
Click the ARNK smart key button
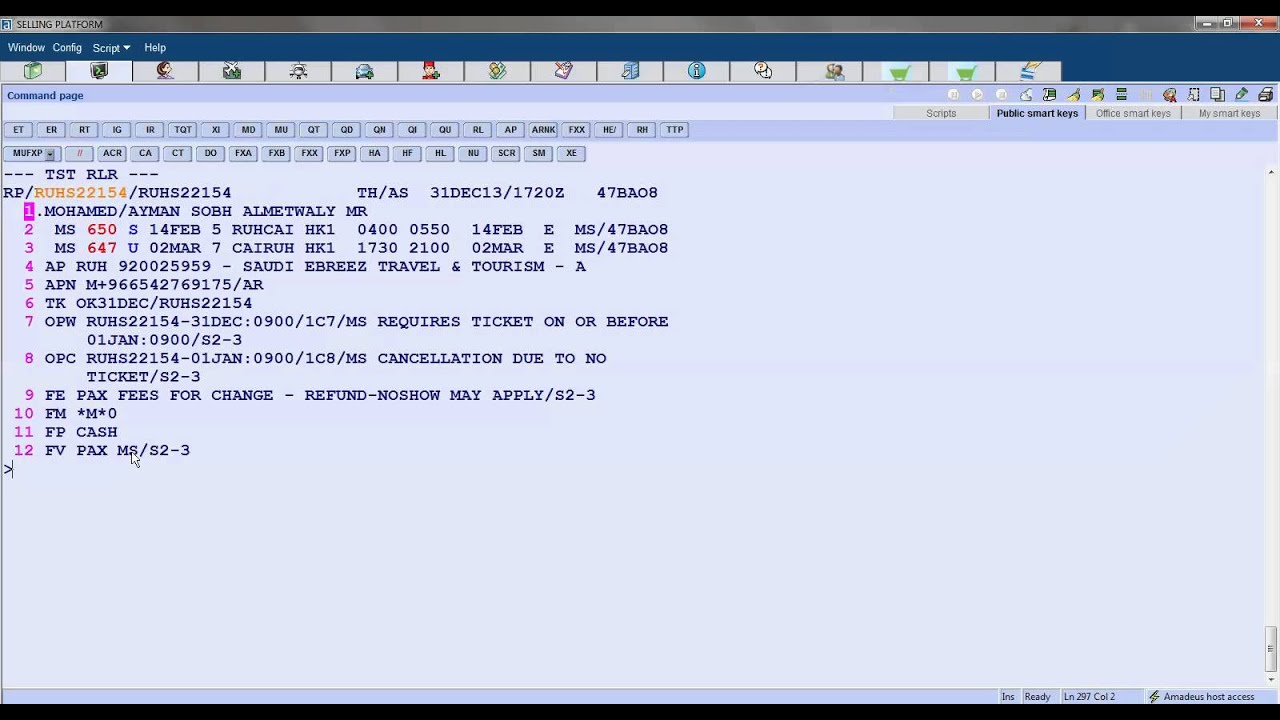543,130
